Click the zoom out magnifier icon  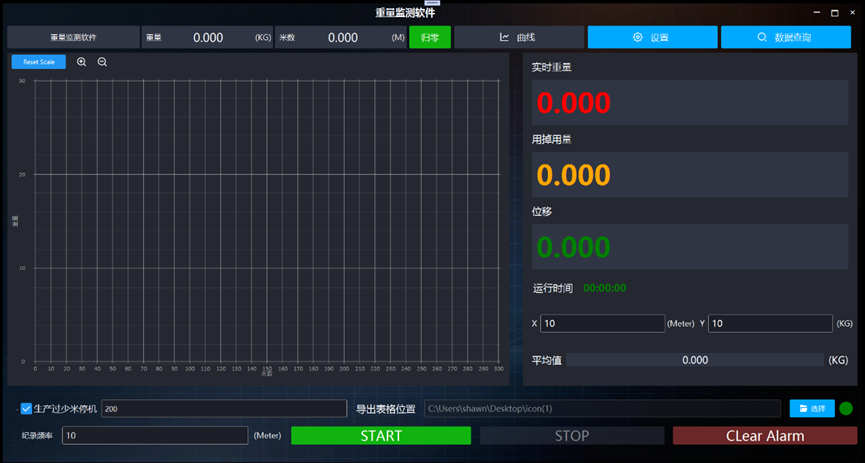102,62
